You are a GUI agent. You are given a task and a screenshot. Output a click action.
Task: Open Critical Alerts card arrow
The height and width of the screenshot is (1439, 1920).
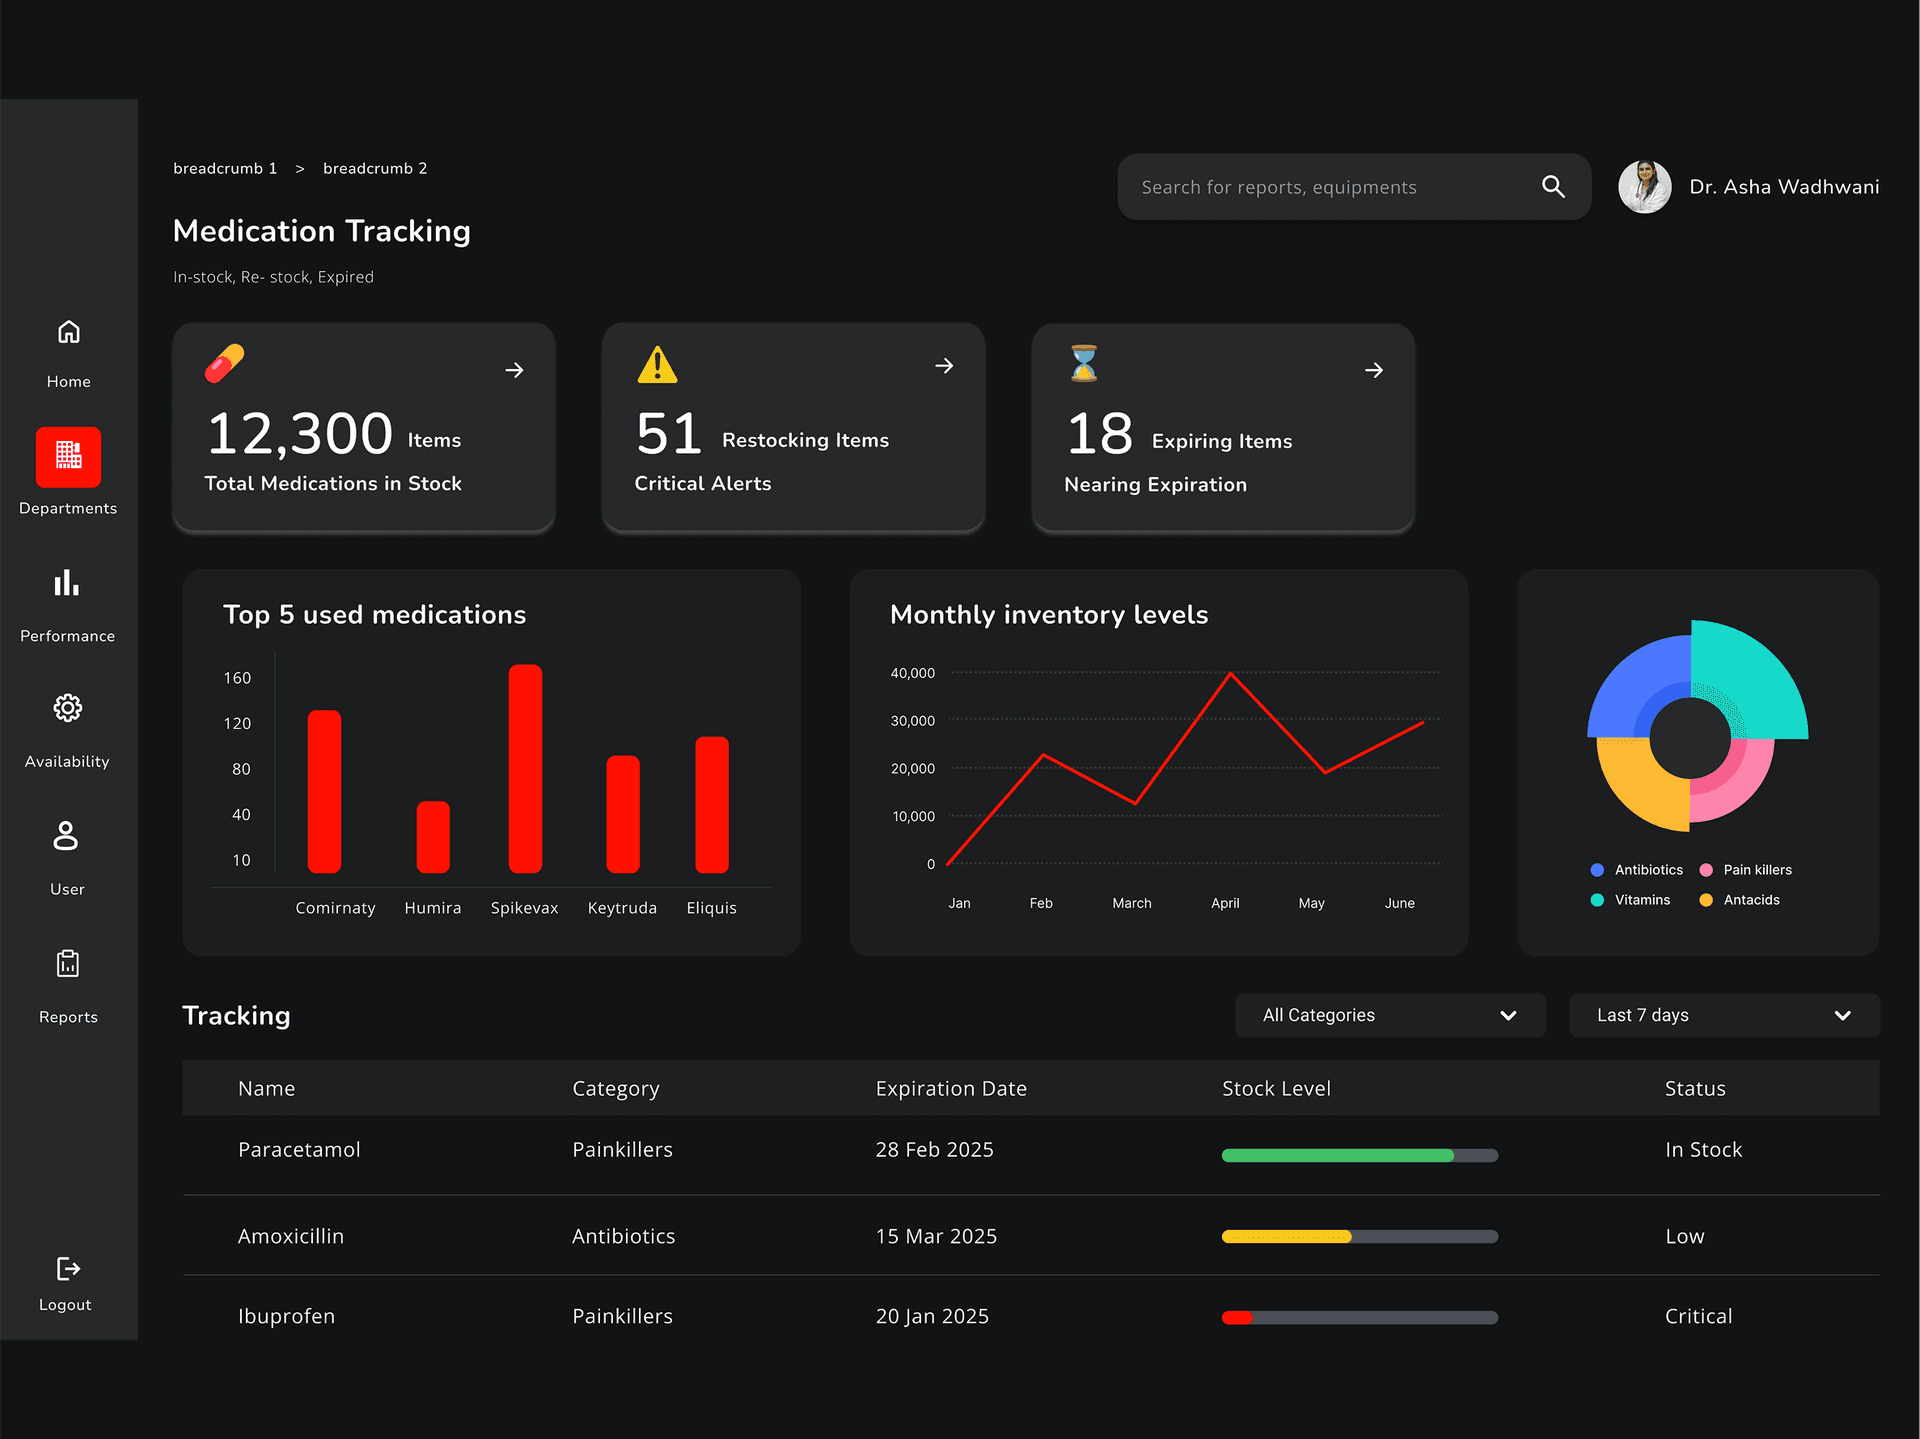tap(944, 367)
